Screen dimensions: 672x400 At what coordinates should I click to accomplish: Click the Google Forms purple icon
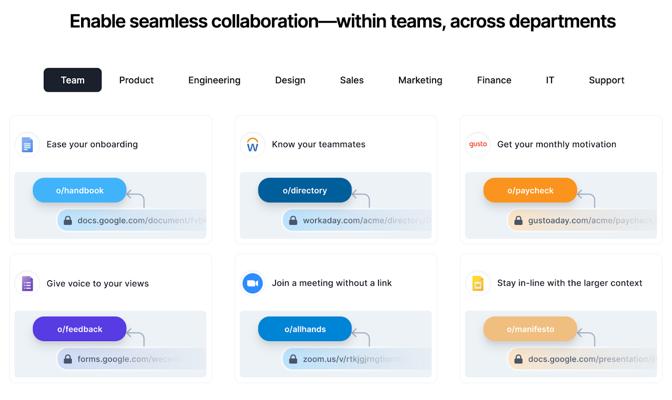27,283
